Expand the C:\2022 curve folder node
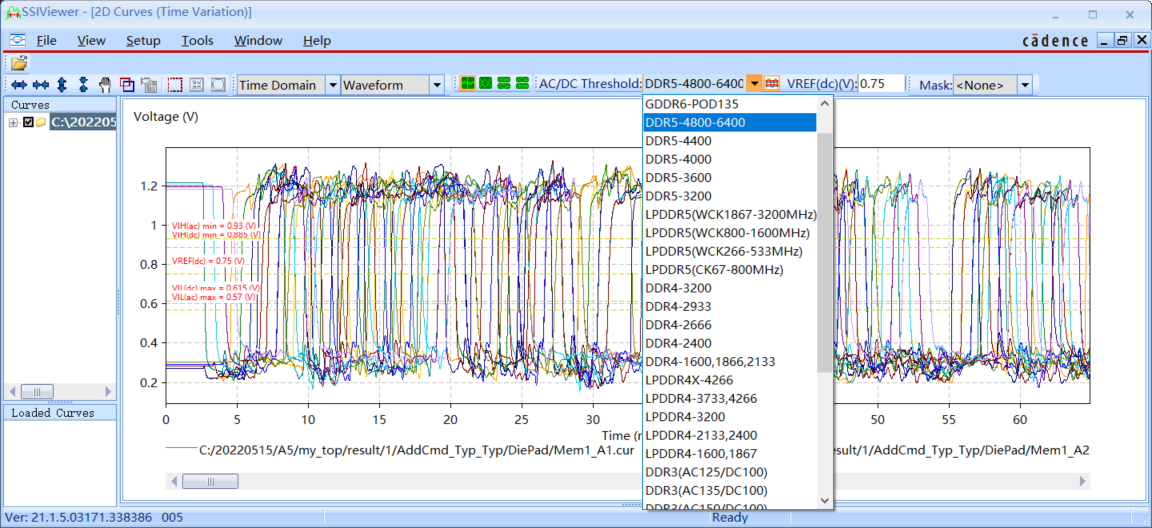The height and width of the screenshot is (528, 1152). (x=13, y=123)
